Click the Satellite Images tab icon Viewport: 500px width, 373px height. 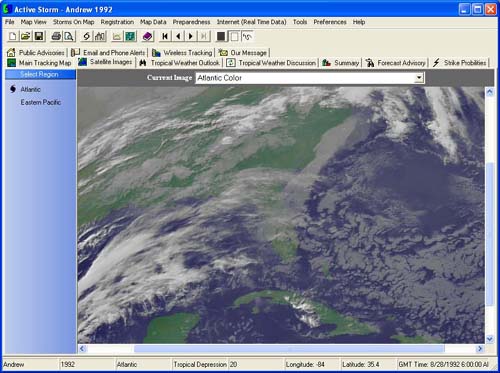tap(82, 62)
